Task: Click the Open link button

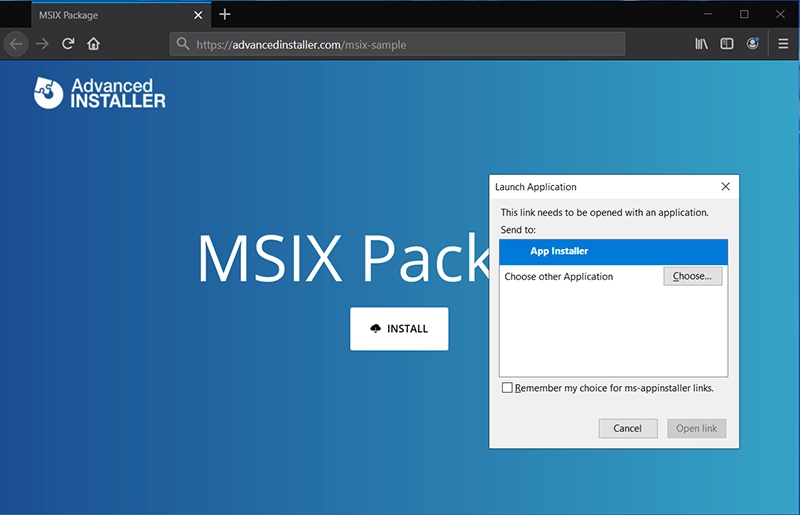Action: [x=696, y=428]
